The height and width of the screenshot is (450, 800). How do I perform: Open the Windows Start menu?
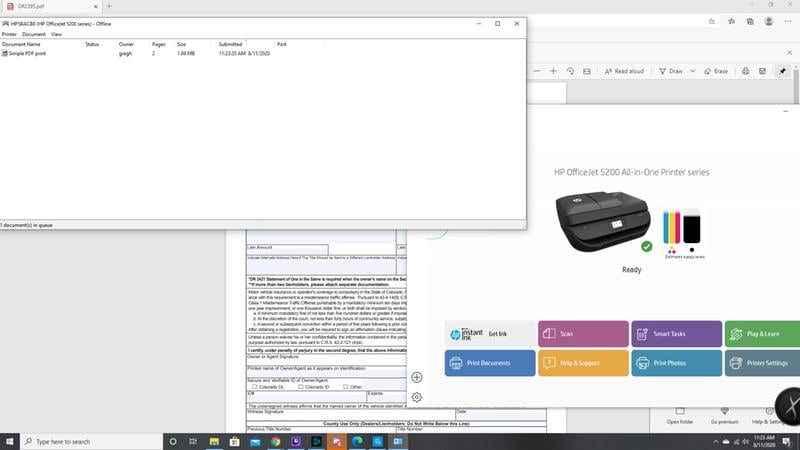click(x=9, y=441)
